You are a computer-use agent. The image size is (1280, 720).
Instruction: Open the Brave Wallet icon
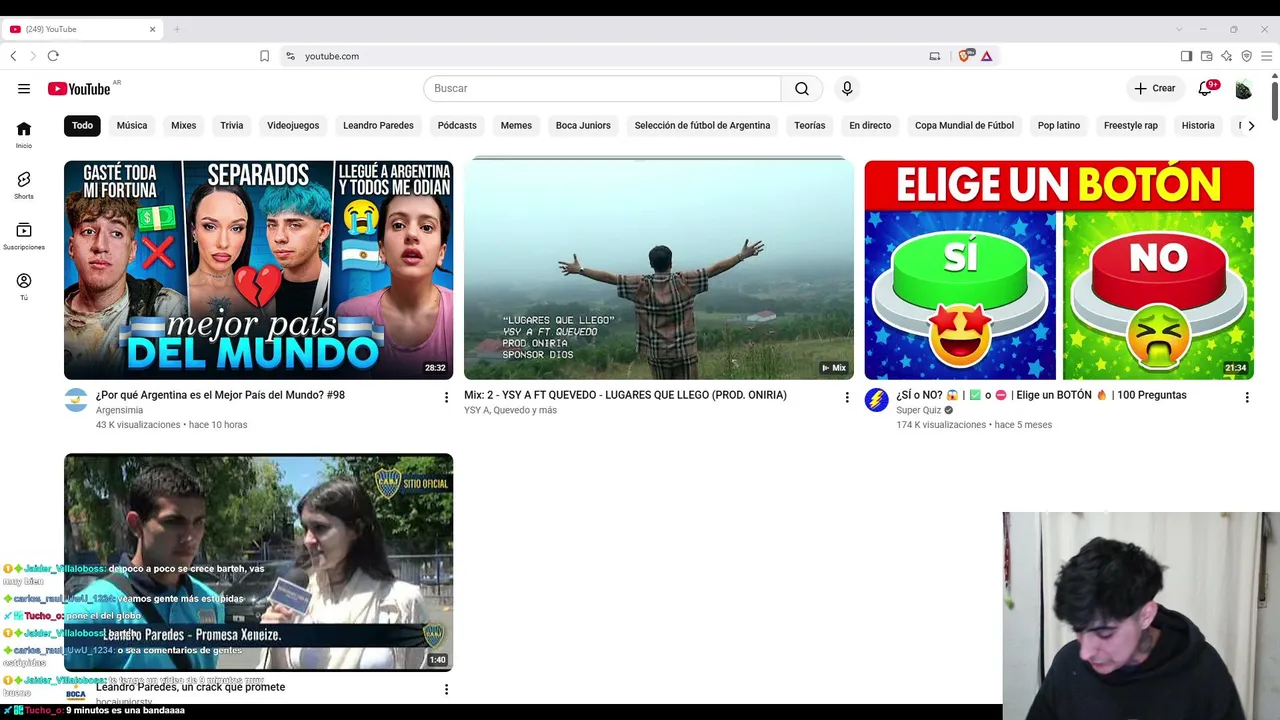[x=1206, y=56]
